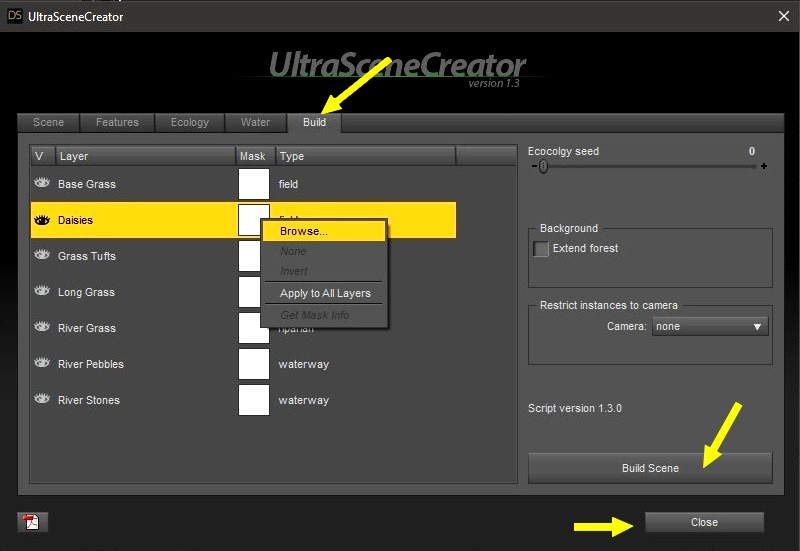
Task: Click the Long Grass mask thumbnail
Action: click(249, 292)
